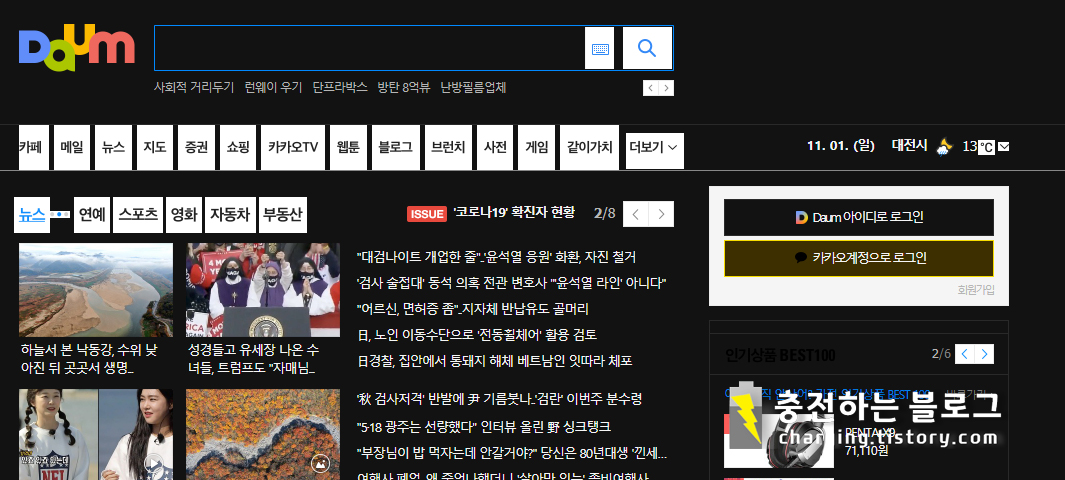This screenshot has width=1065, height=480.
Task: Expand the weather dropdown arrow
Action: pyautogui.click(x=1004, y=147)
